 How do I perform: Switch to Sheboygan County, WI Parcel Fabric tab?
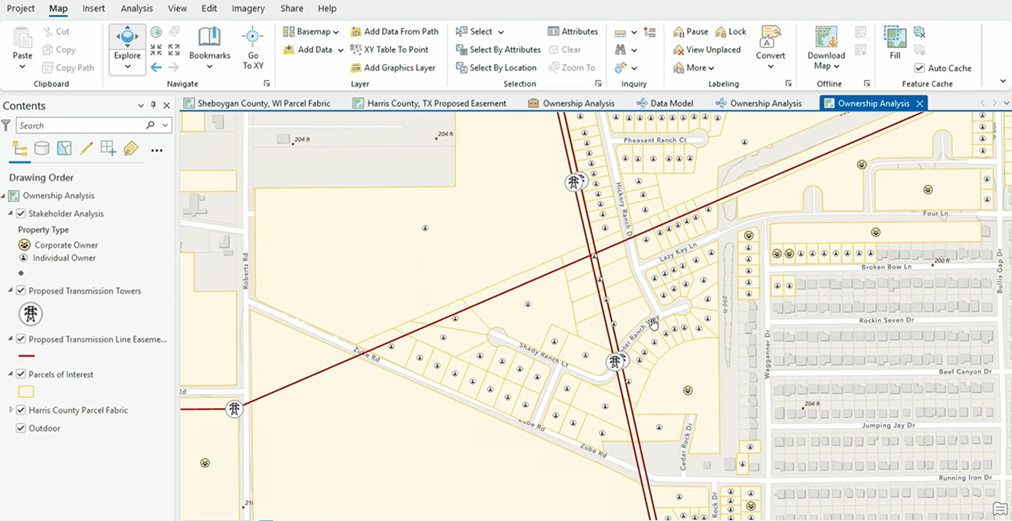(258, 103)
